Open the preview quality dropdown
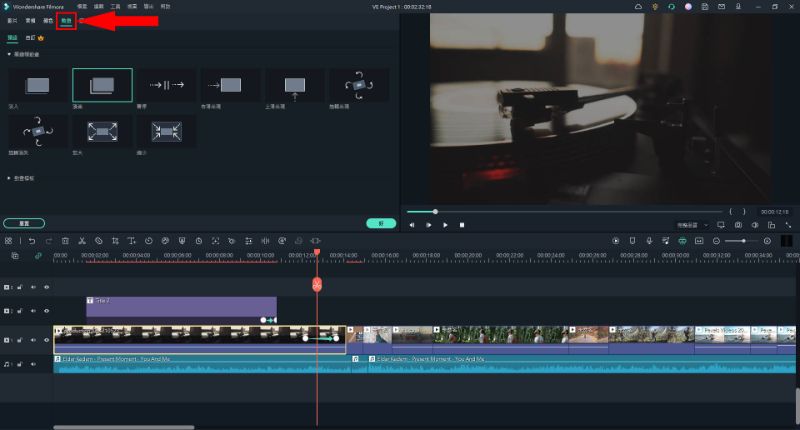This screenshot has height=430, width=800. [692, 225]
